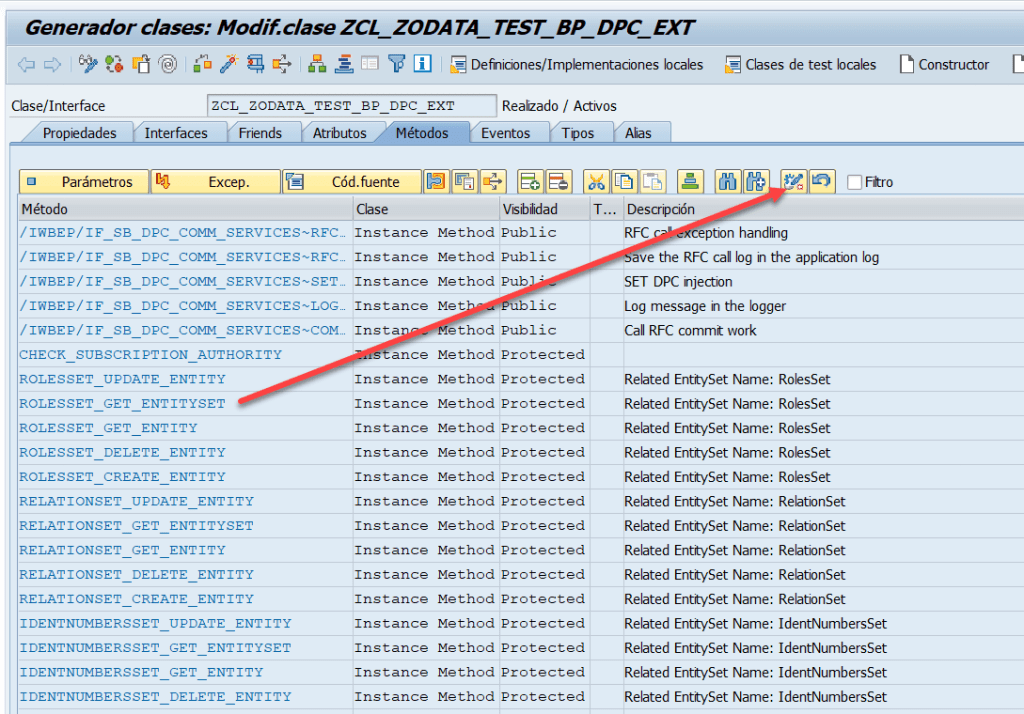Click the Class/Interface name field

pyautogui.click(x=350, y=105)
